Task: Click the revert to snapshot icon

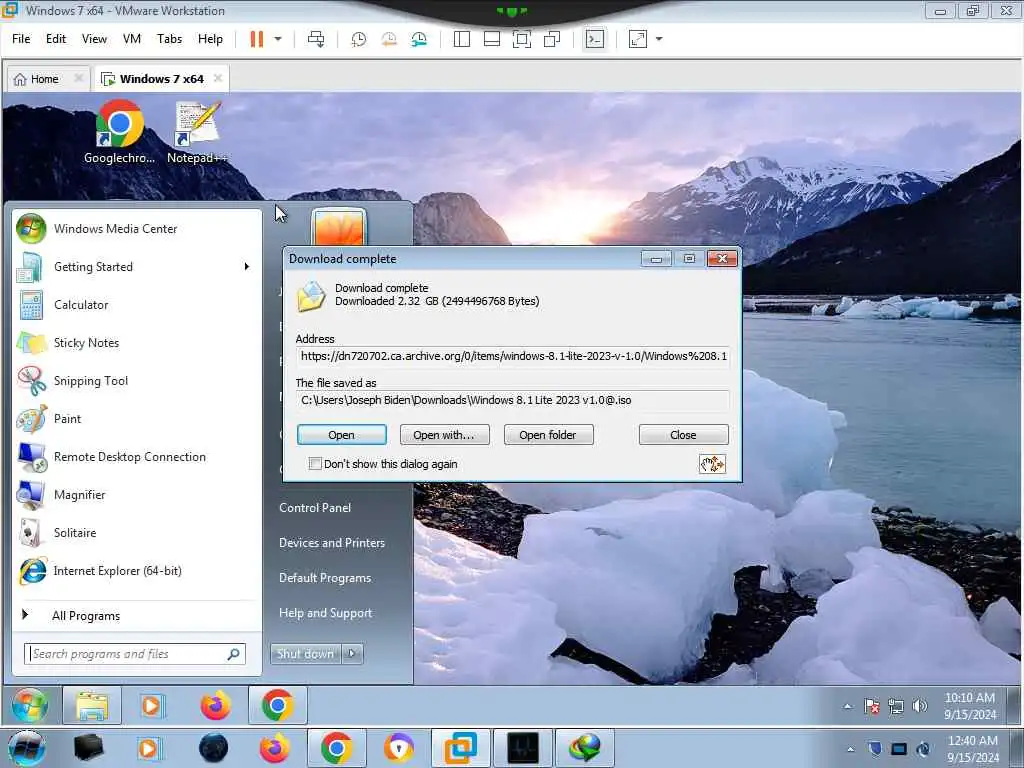Action: pos(389,39)
